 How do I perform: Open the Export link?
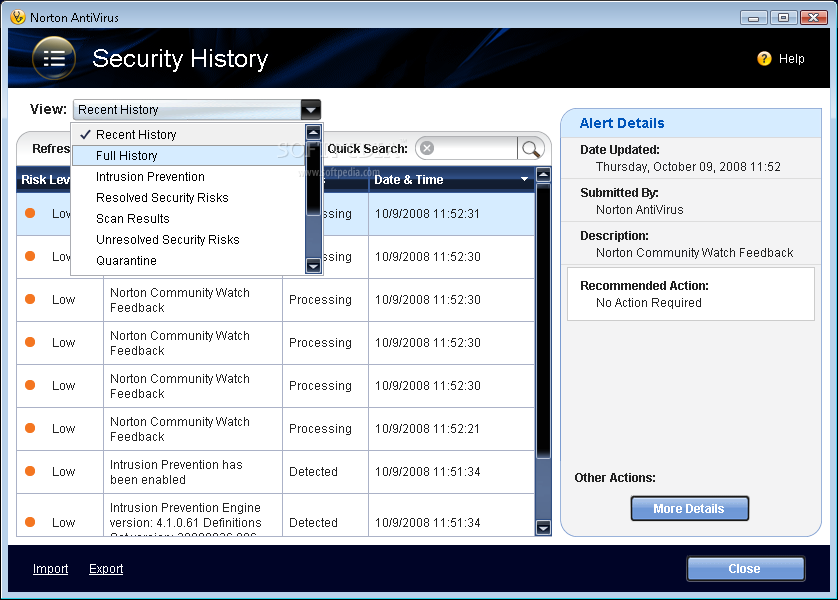pyautogui.click(x=106, y=568)
